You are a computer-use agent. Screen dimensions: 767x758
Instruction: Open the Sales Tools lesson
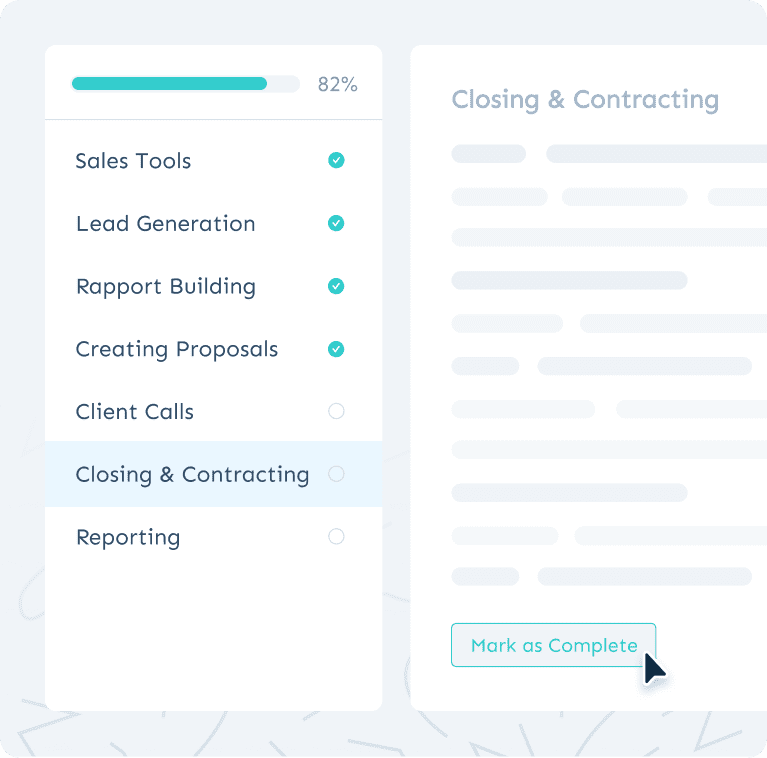(x=133, y=161)
